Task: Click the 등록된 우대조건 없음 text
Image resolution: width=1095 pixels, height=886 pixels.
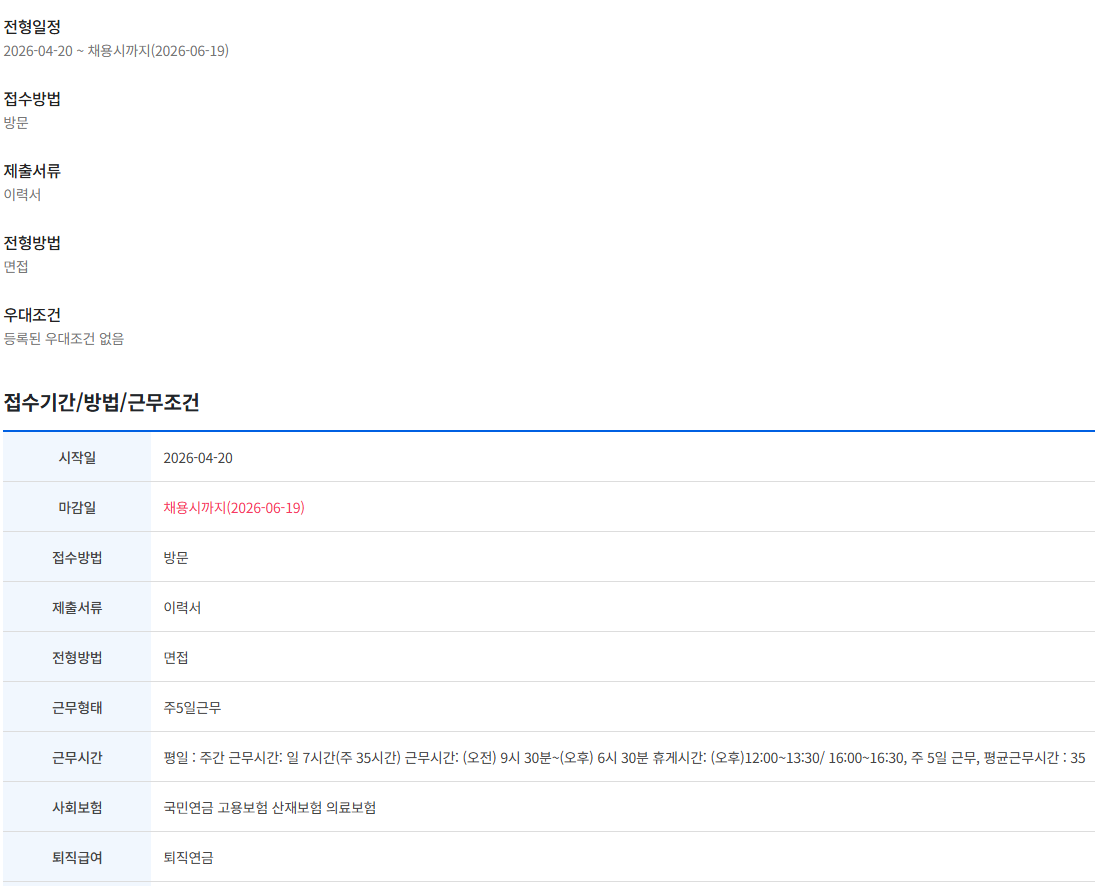Action: click(x=64, y=338)
